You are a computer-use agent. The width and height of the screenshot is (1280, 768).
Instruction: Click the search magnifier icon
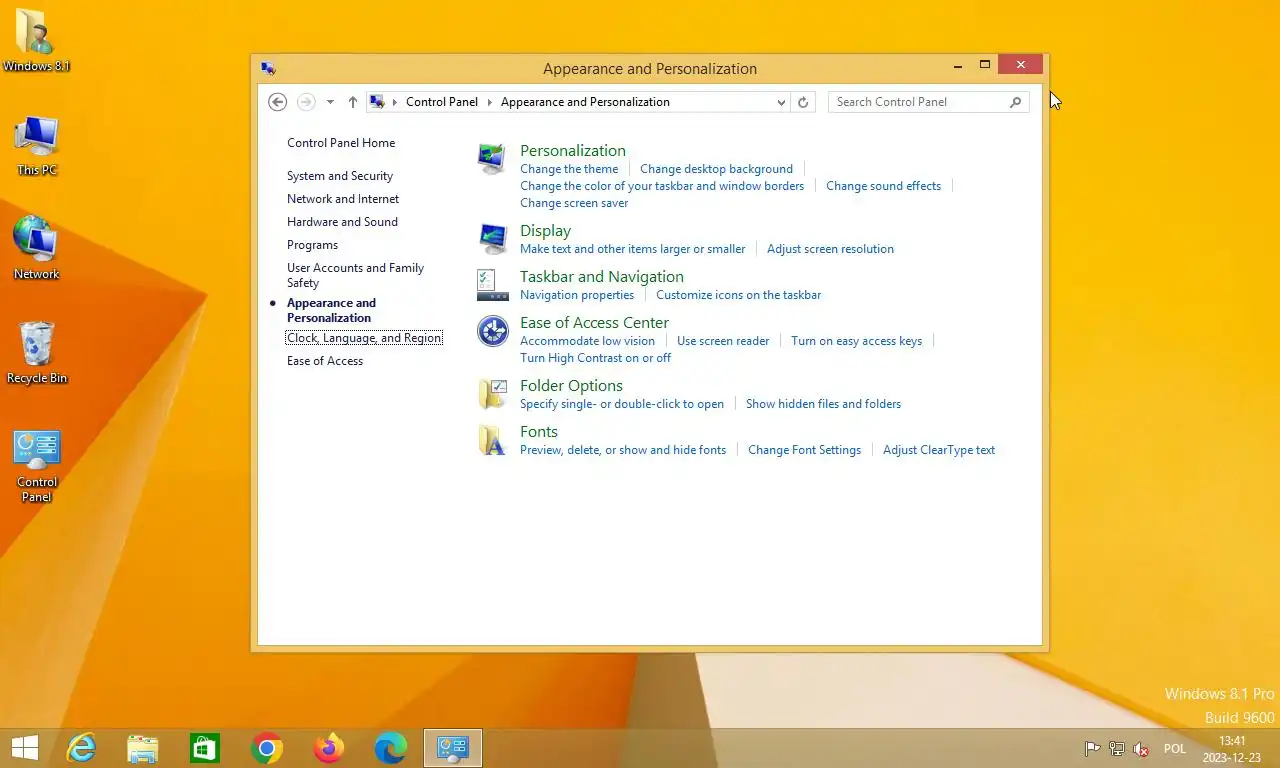1015,102
